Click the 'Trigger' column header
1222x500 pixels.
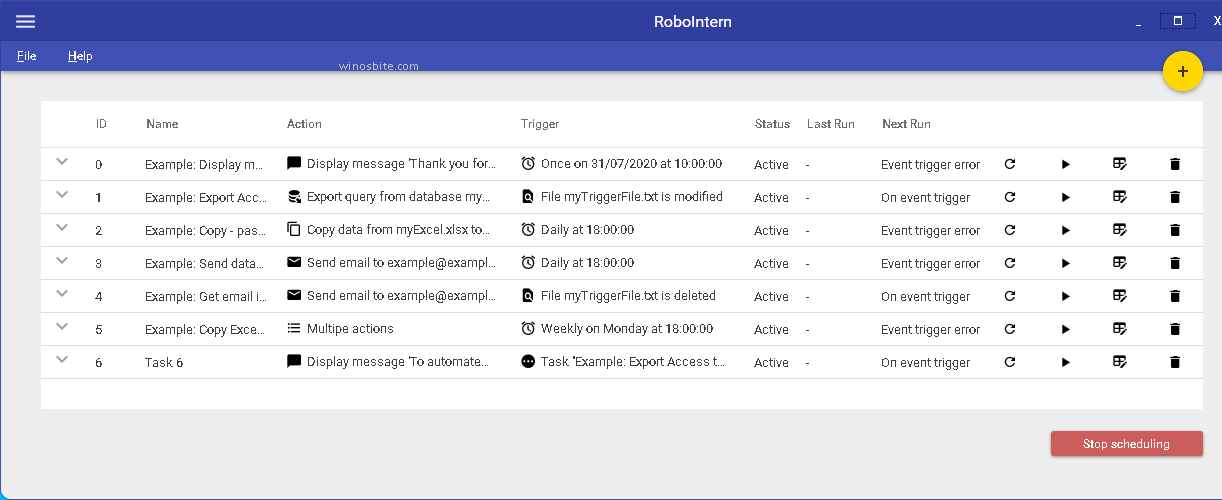coord(540,124)
